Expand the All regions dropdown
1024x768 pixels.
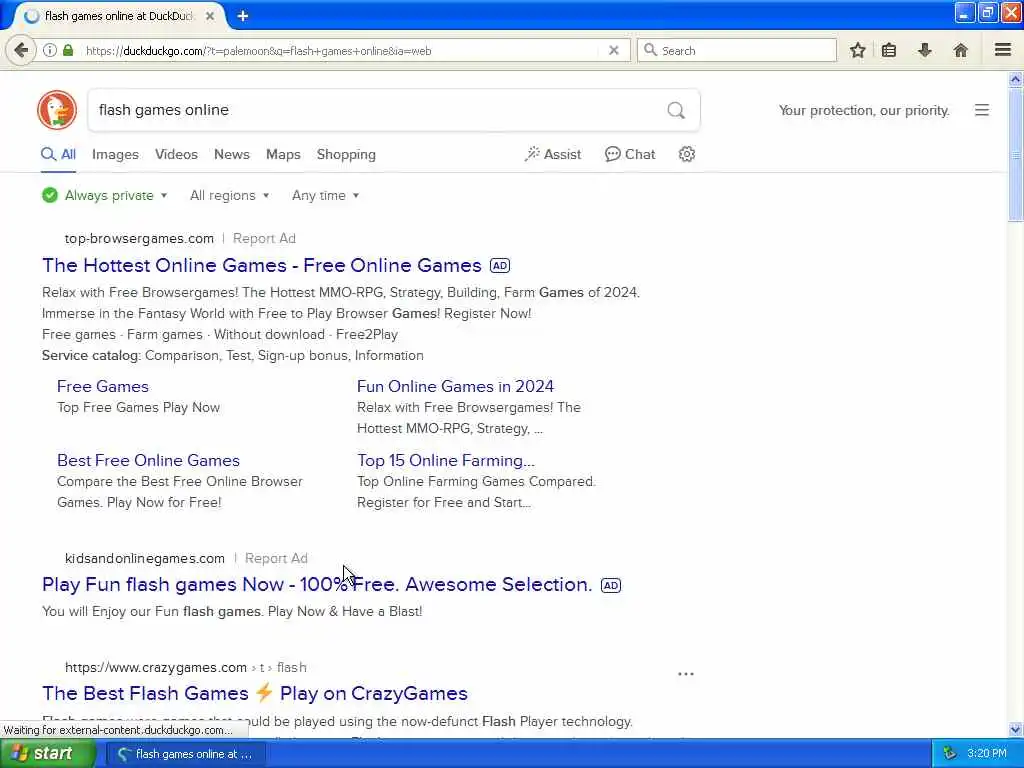pos(229,195)
